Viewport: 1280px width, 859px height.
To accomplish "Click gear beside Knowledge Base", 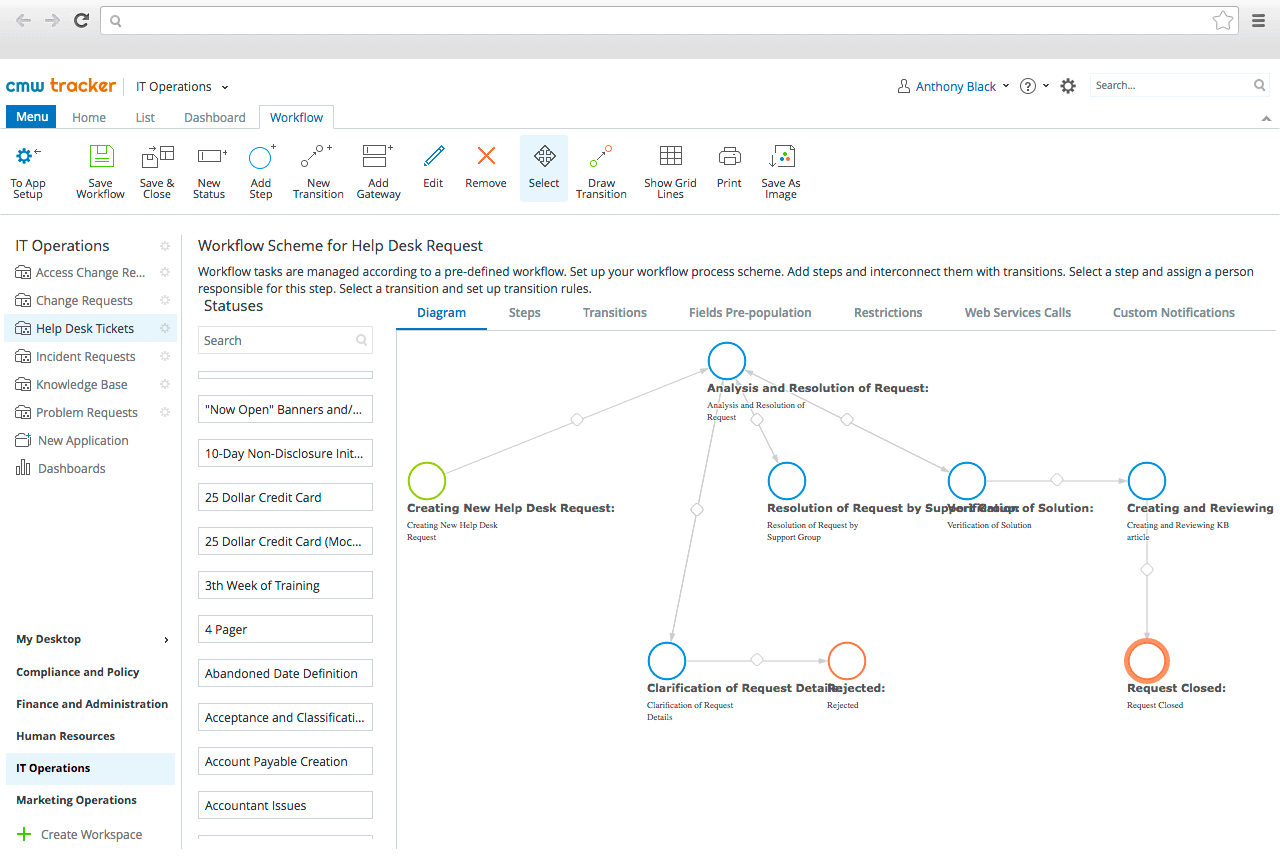I will tap(165, 384).
